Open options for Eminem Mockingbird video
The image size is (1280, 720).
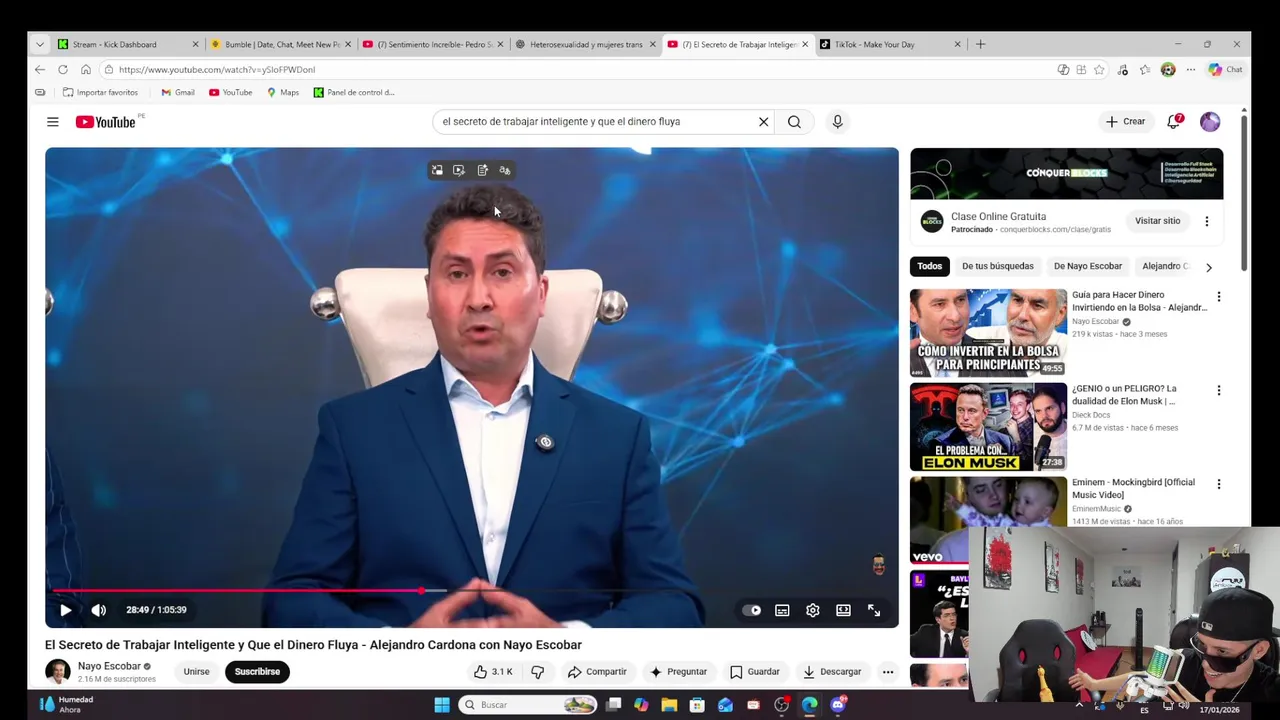point(1218,484)
